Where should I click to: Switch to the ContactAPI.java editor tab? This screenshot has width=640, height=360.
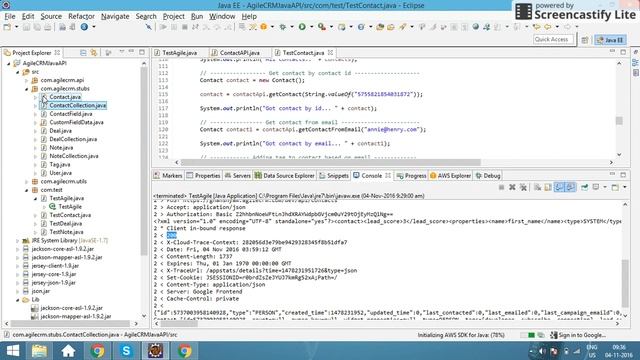[x=240, y=53]
